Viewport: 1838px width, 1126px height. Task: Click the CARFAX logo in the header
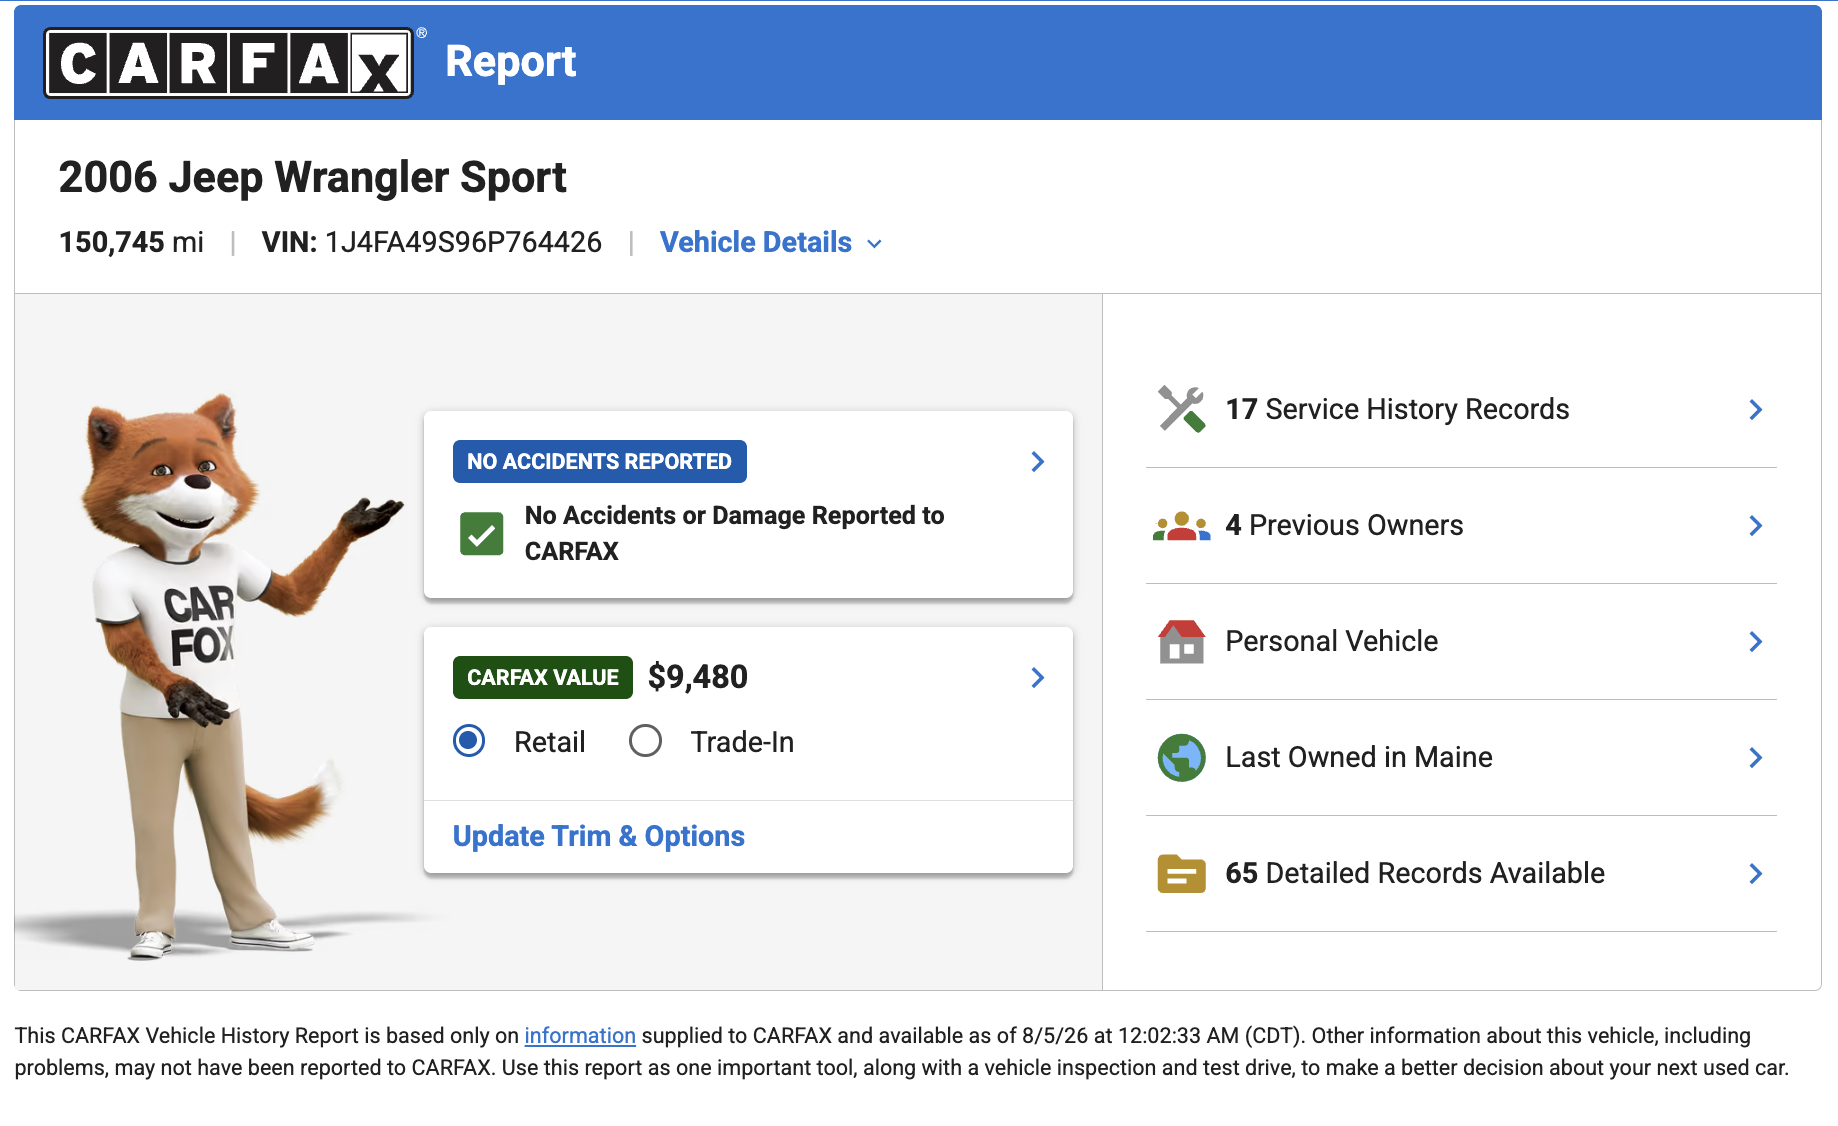229,63
